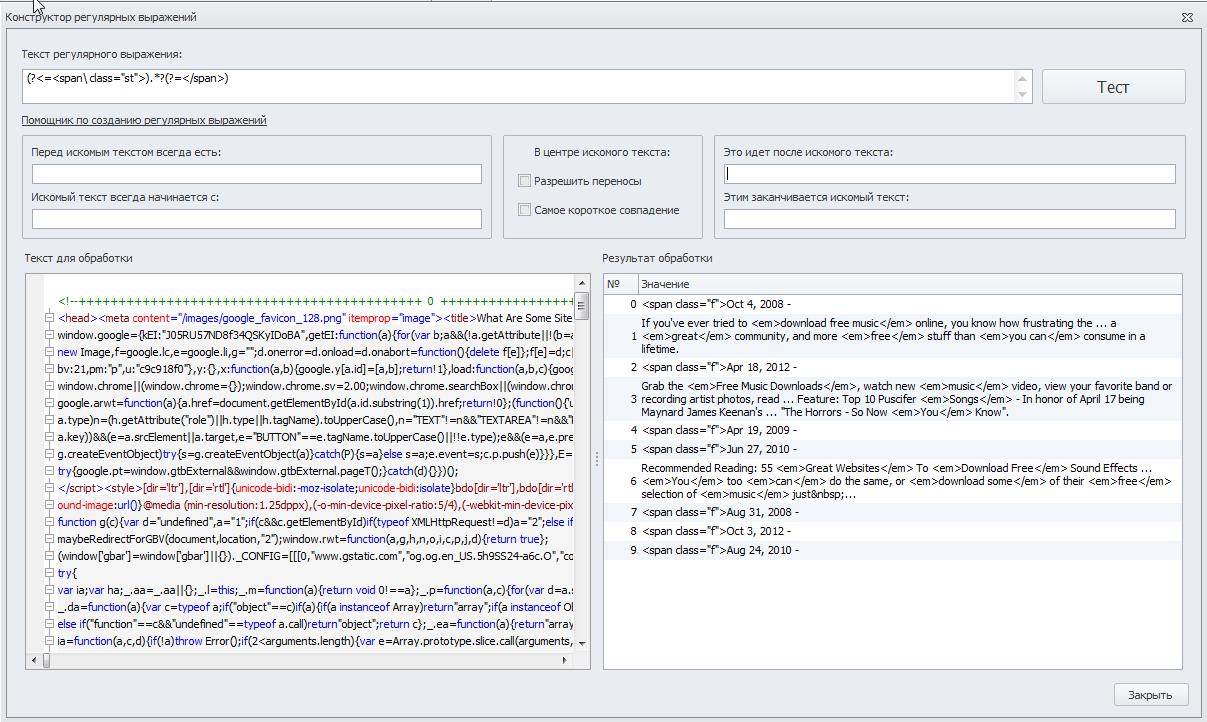
Task: Collapse the window.google line fold marker
Action: pos(49,335)
